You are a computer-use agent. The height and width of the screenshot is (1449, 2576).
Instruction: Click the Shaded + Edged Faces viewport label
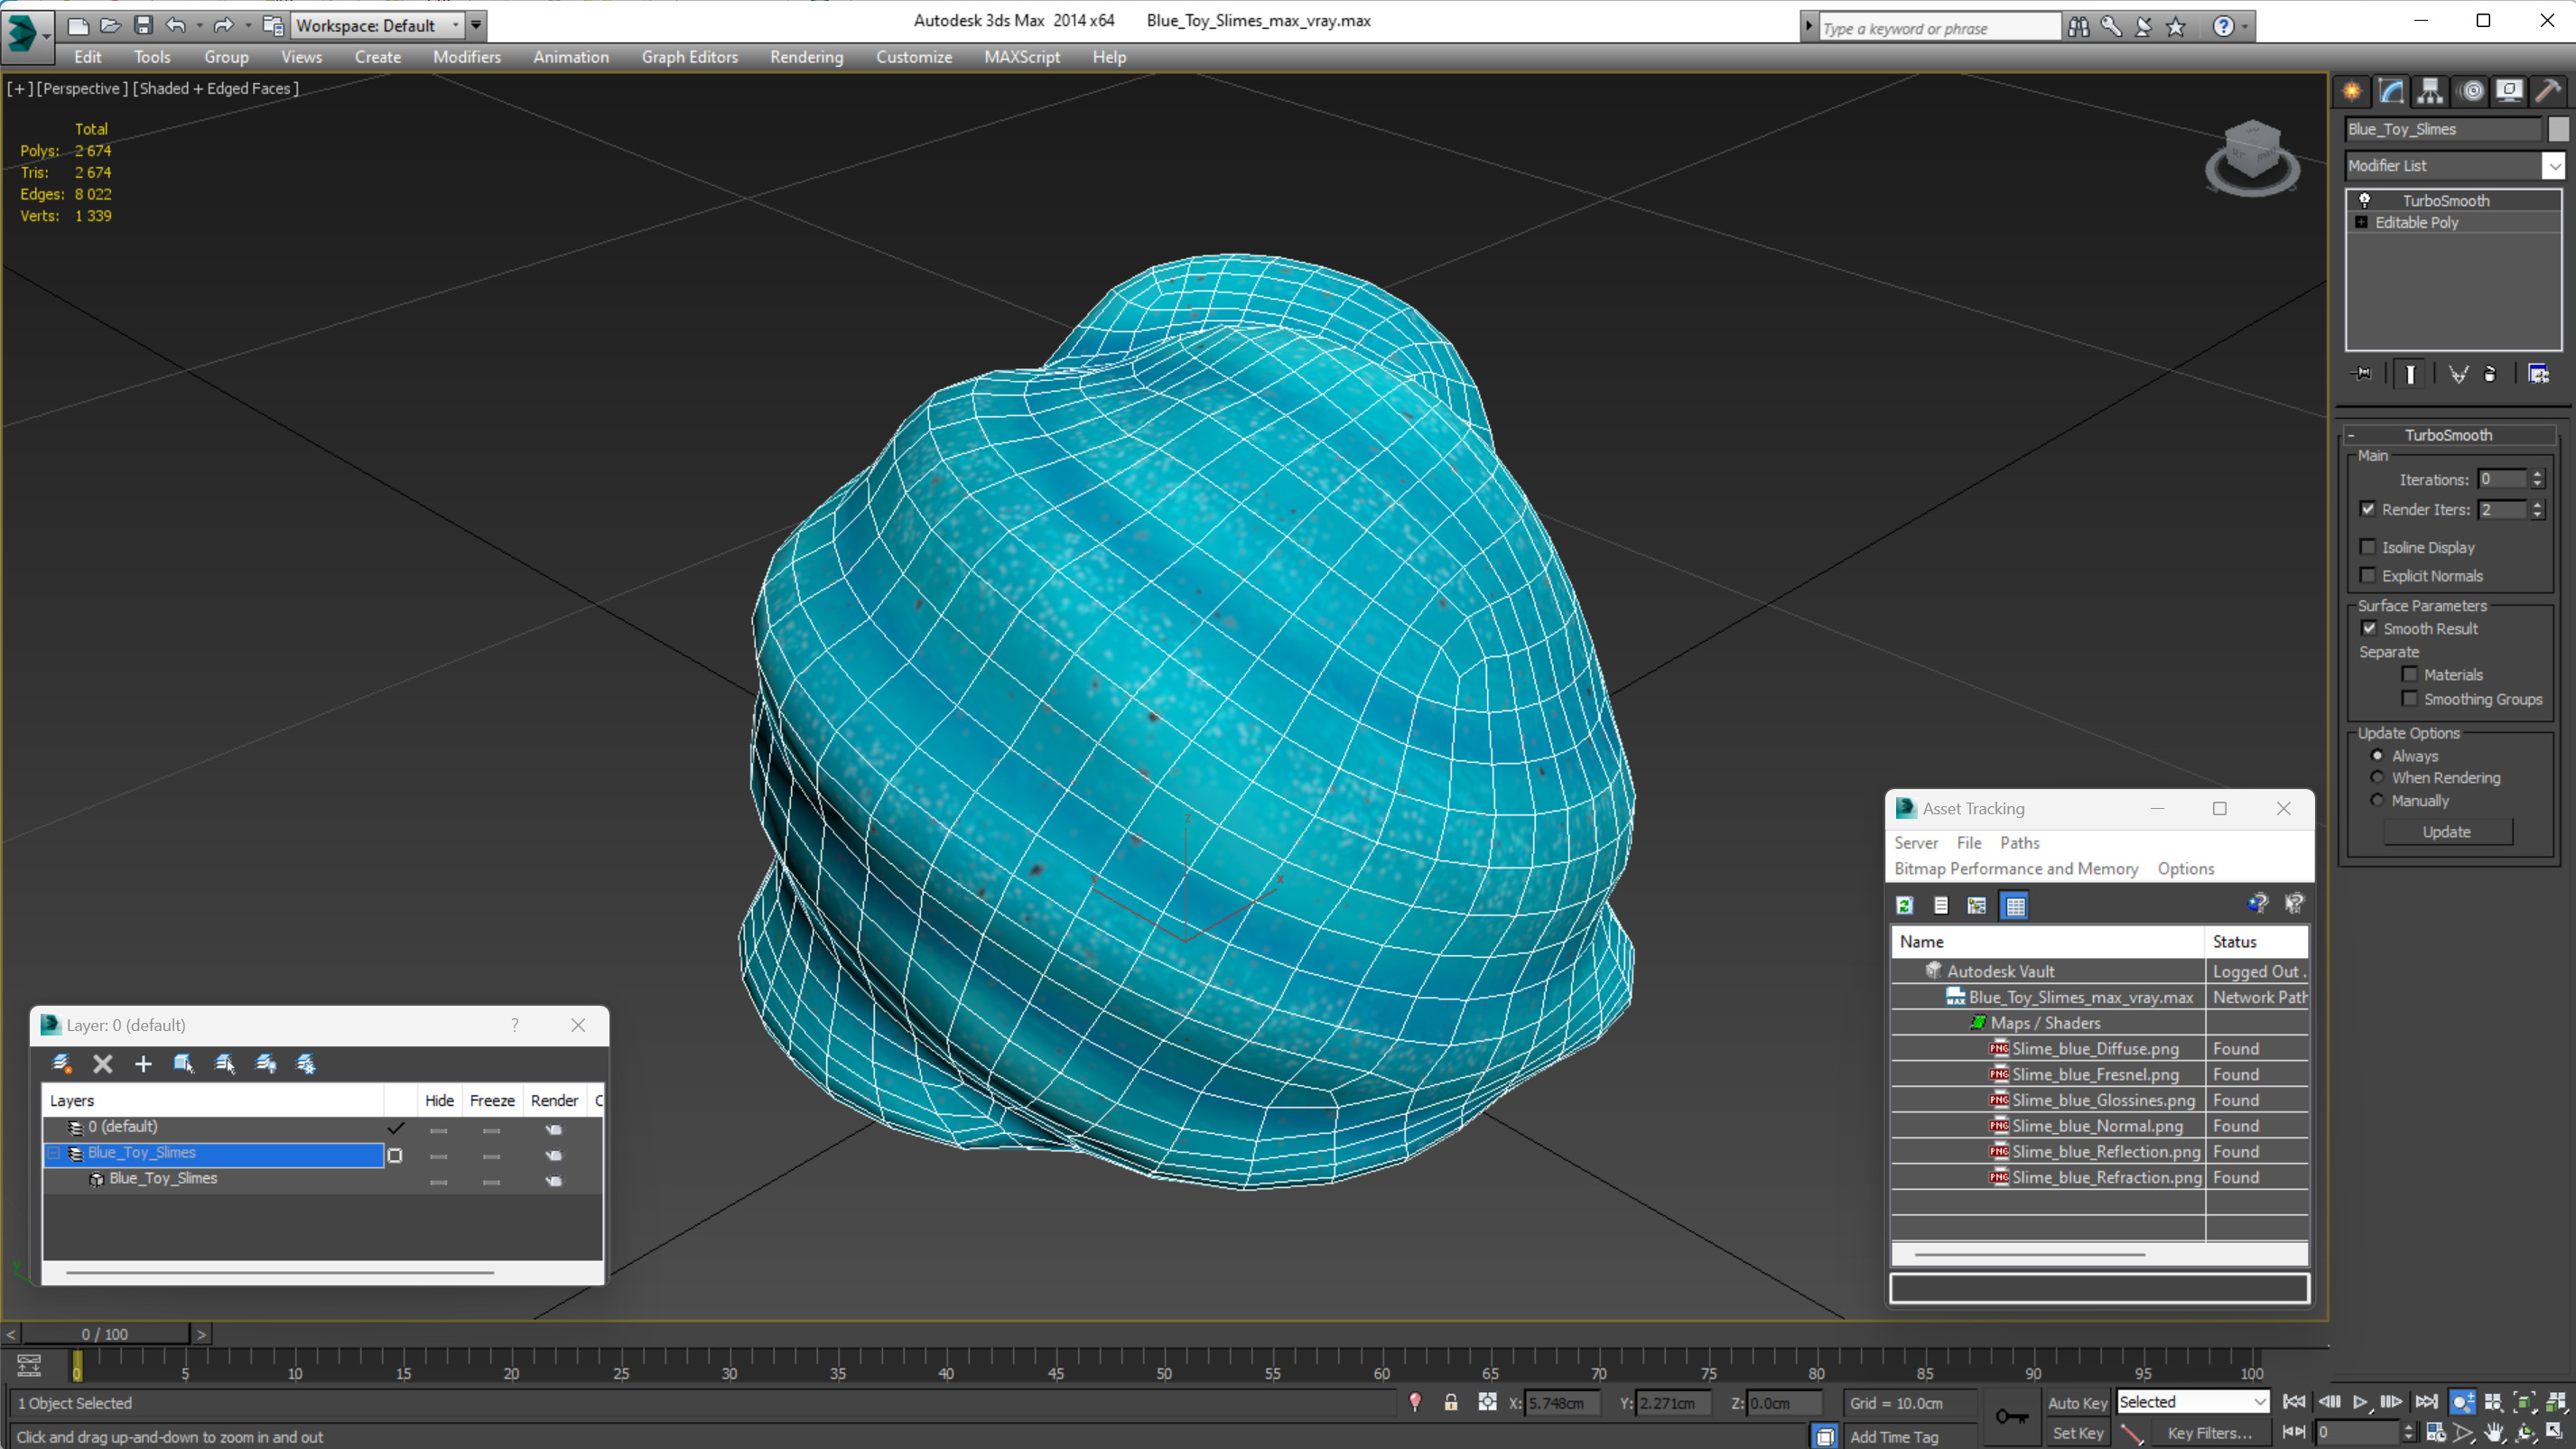216,88
